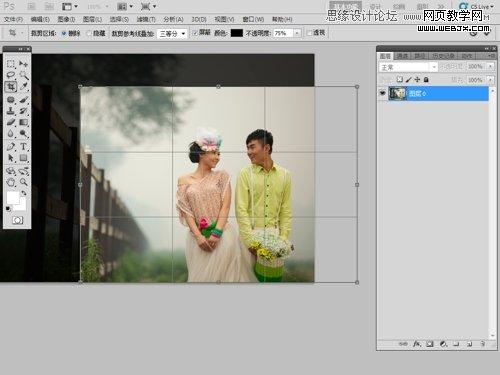Select the Rectangular Marquee tool
This screenshot has height=375, width=500.
[11, 63]
